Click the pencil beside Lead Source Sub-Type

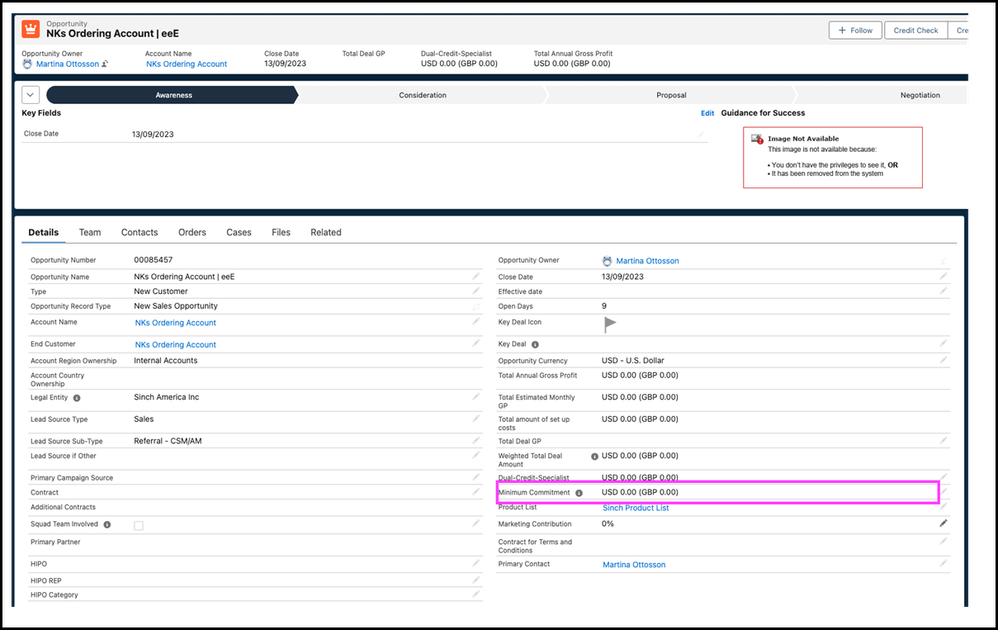(475, 440)
